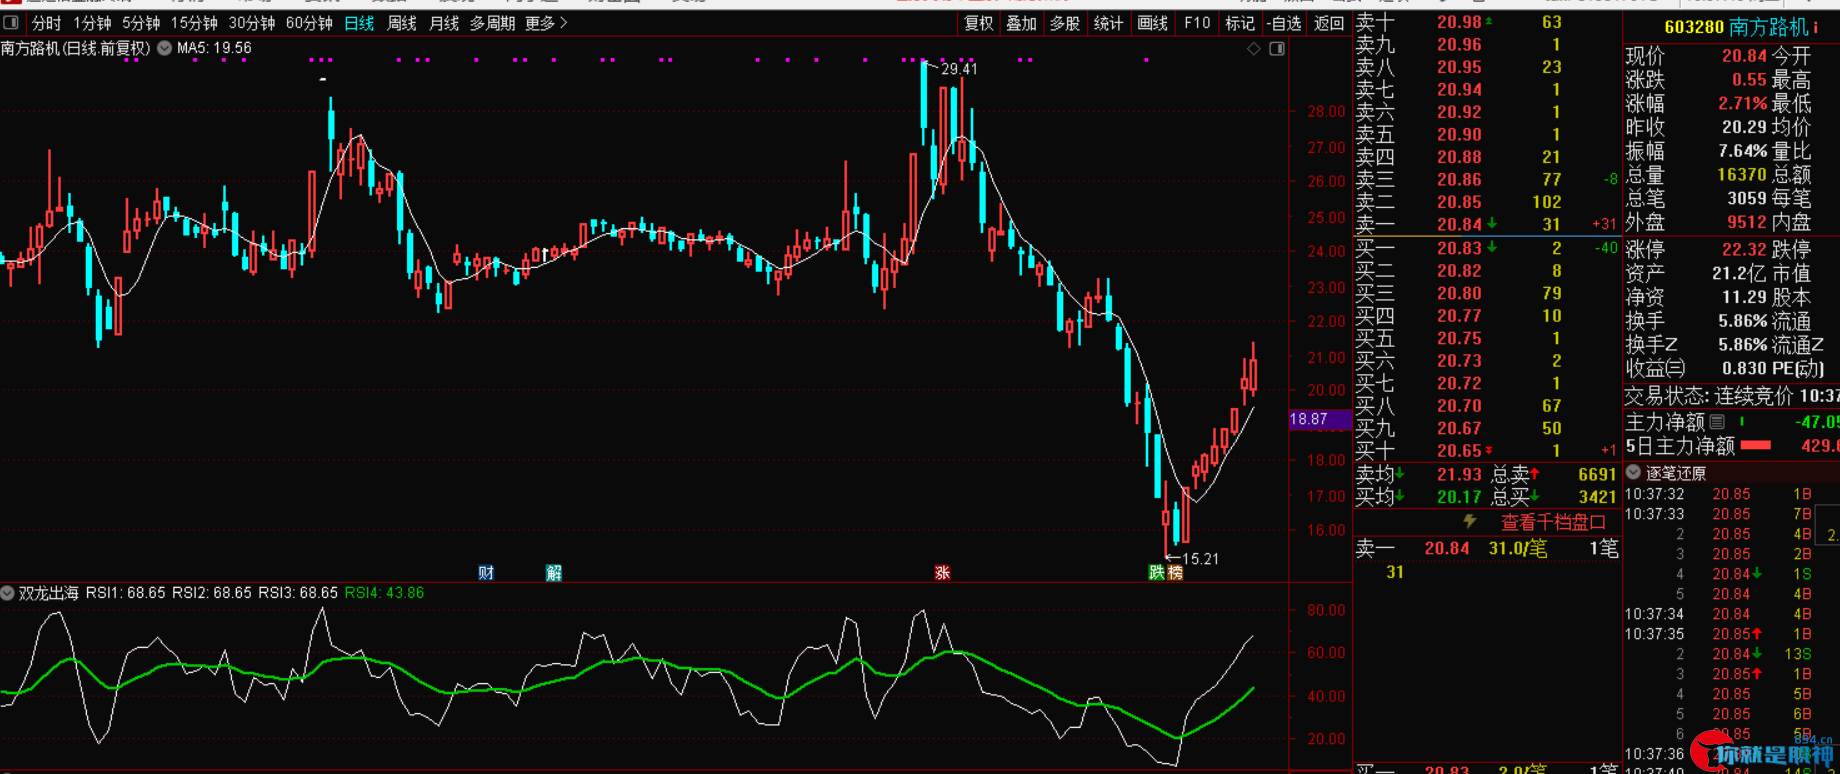Click the 29.41 high price label

959,69
